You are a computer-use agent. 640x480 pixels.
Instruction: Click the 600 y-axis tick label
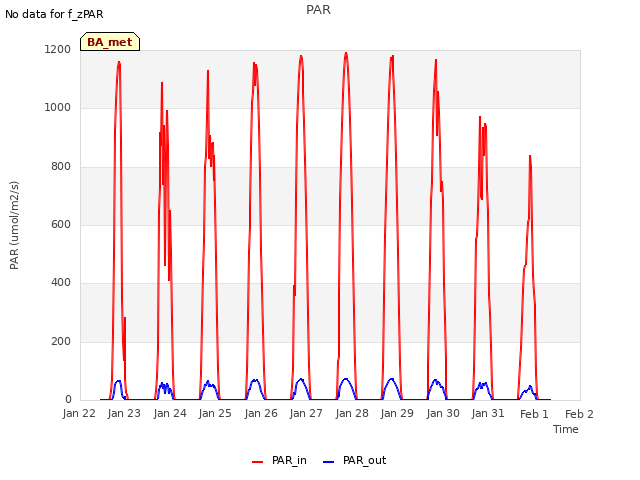click(x=61, y=224)
